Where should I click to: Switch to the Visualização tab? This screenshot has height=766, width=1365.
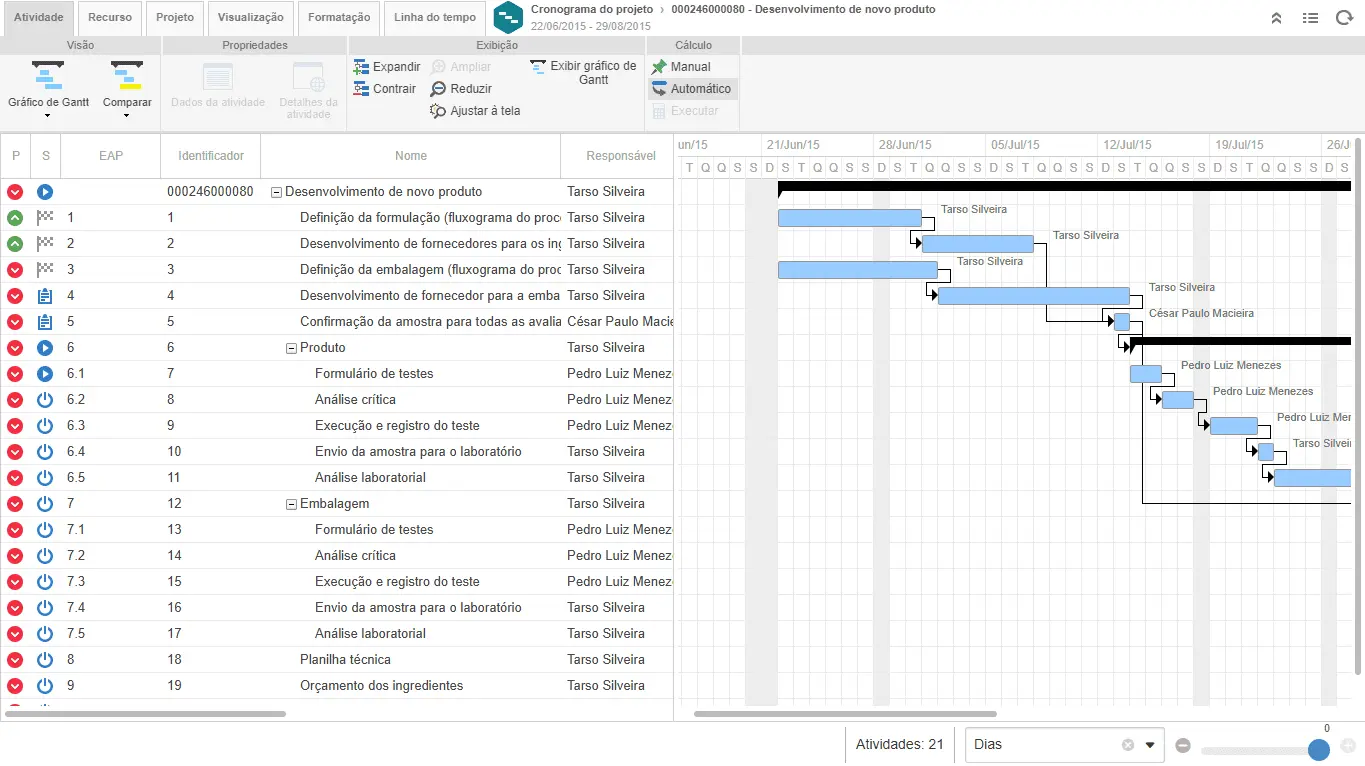(251, 18)
